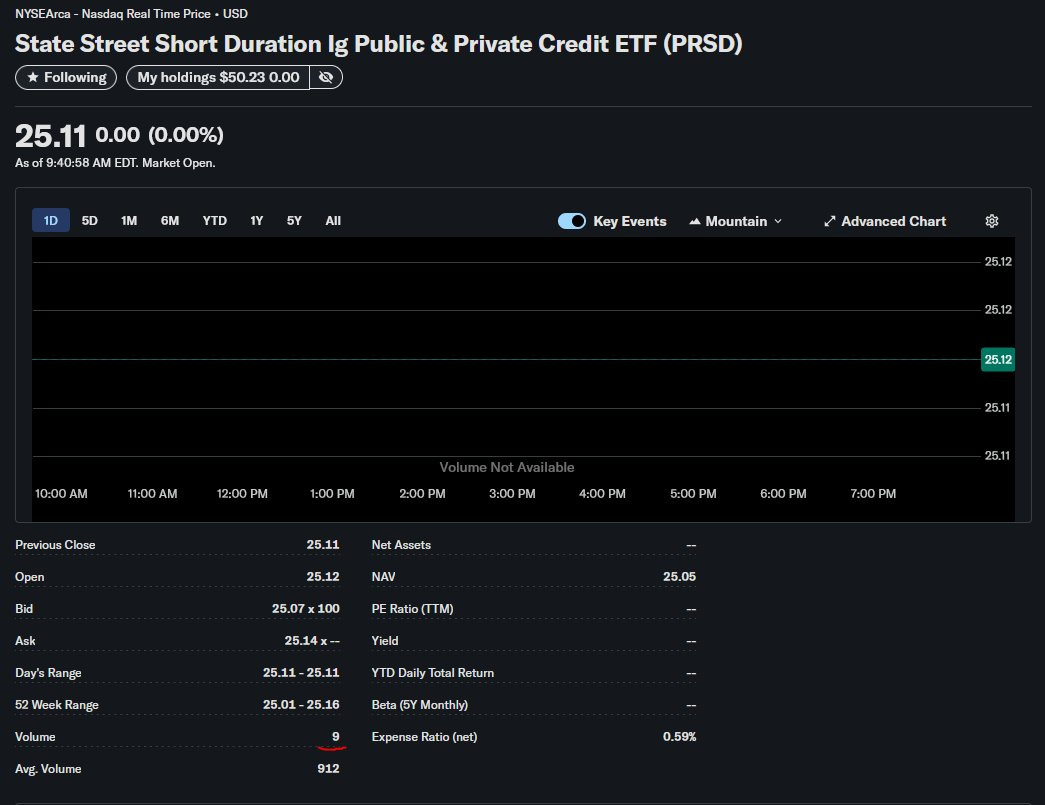Click the Net Assets label
The width and height of the screenshot is (1045, 805).
pyautogui.click(x=401, y=545)
